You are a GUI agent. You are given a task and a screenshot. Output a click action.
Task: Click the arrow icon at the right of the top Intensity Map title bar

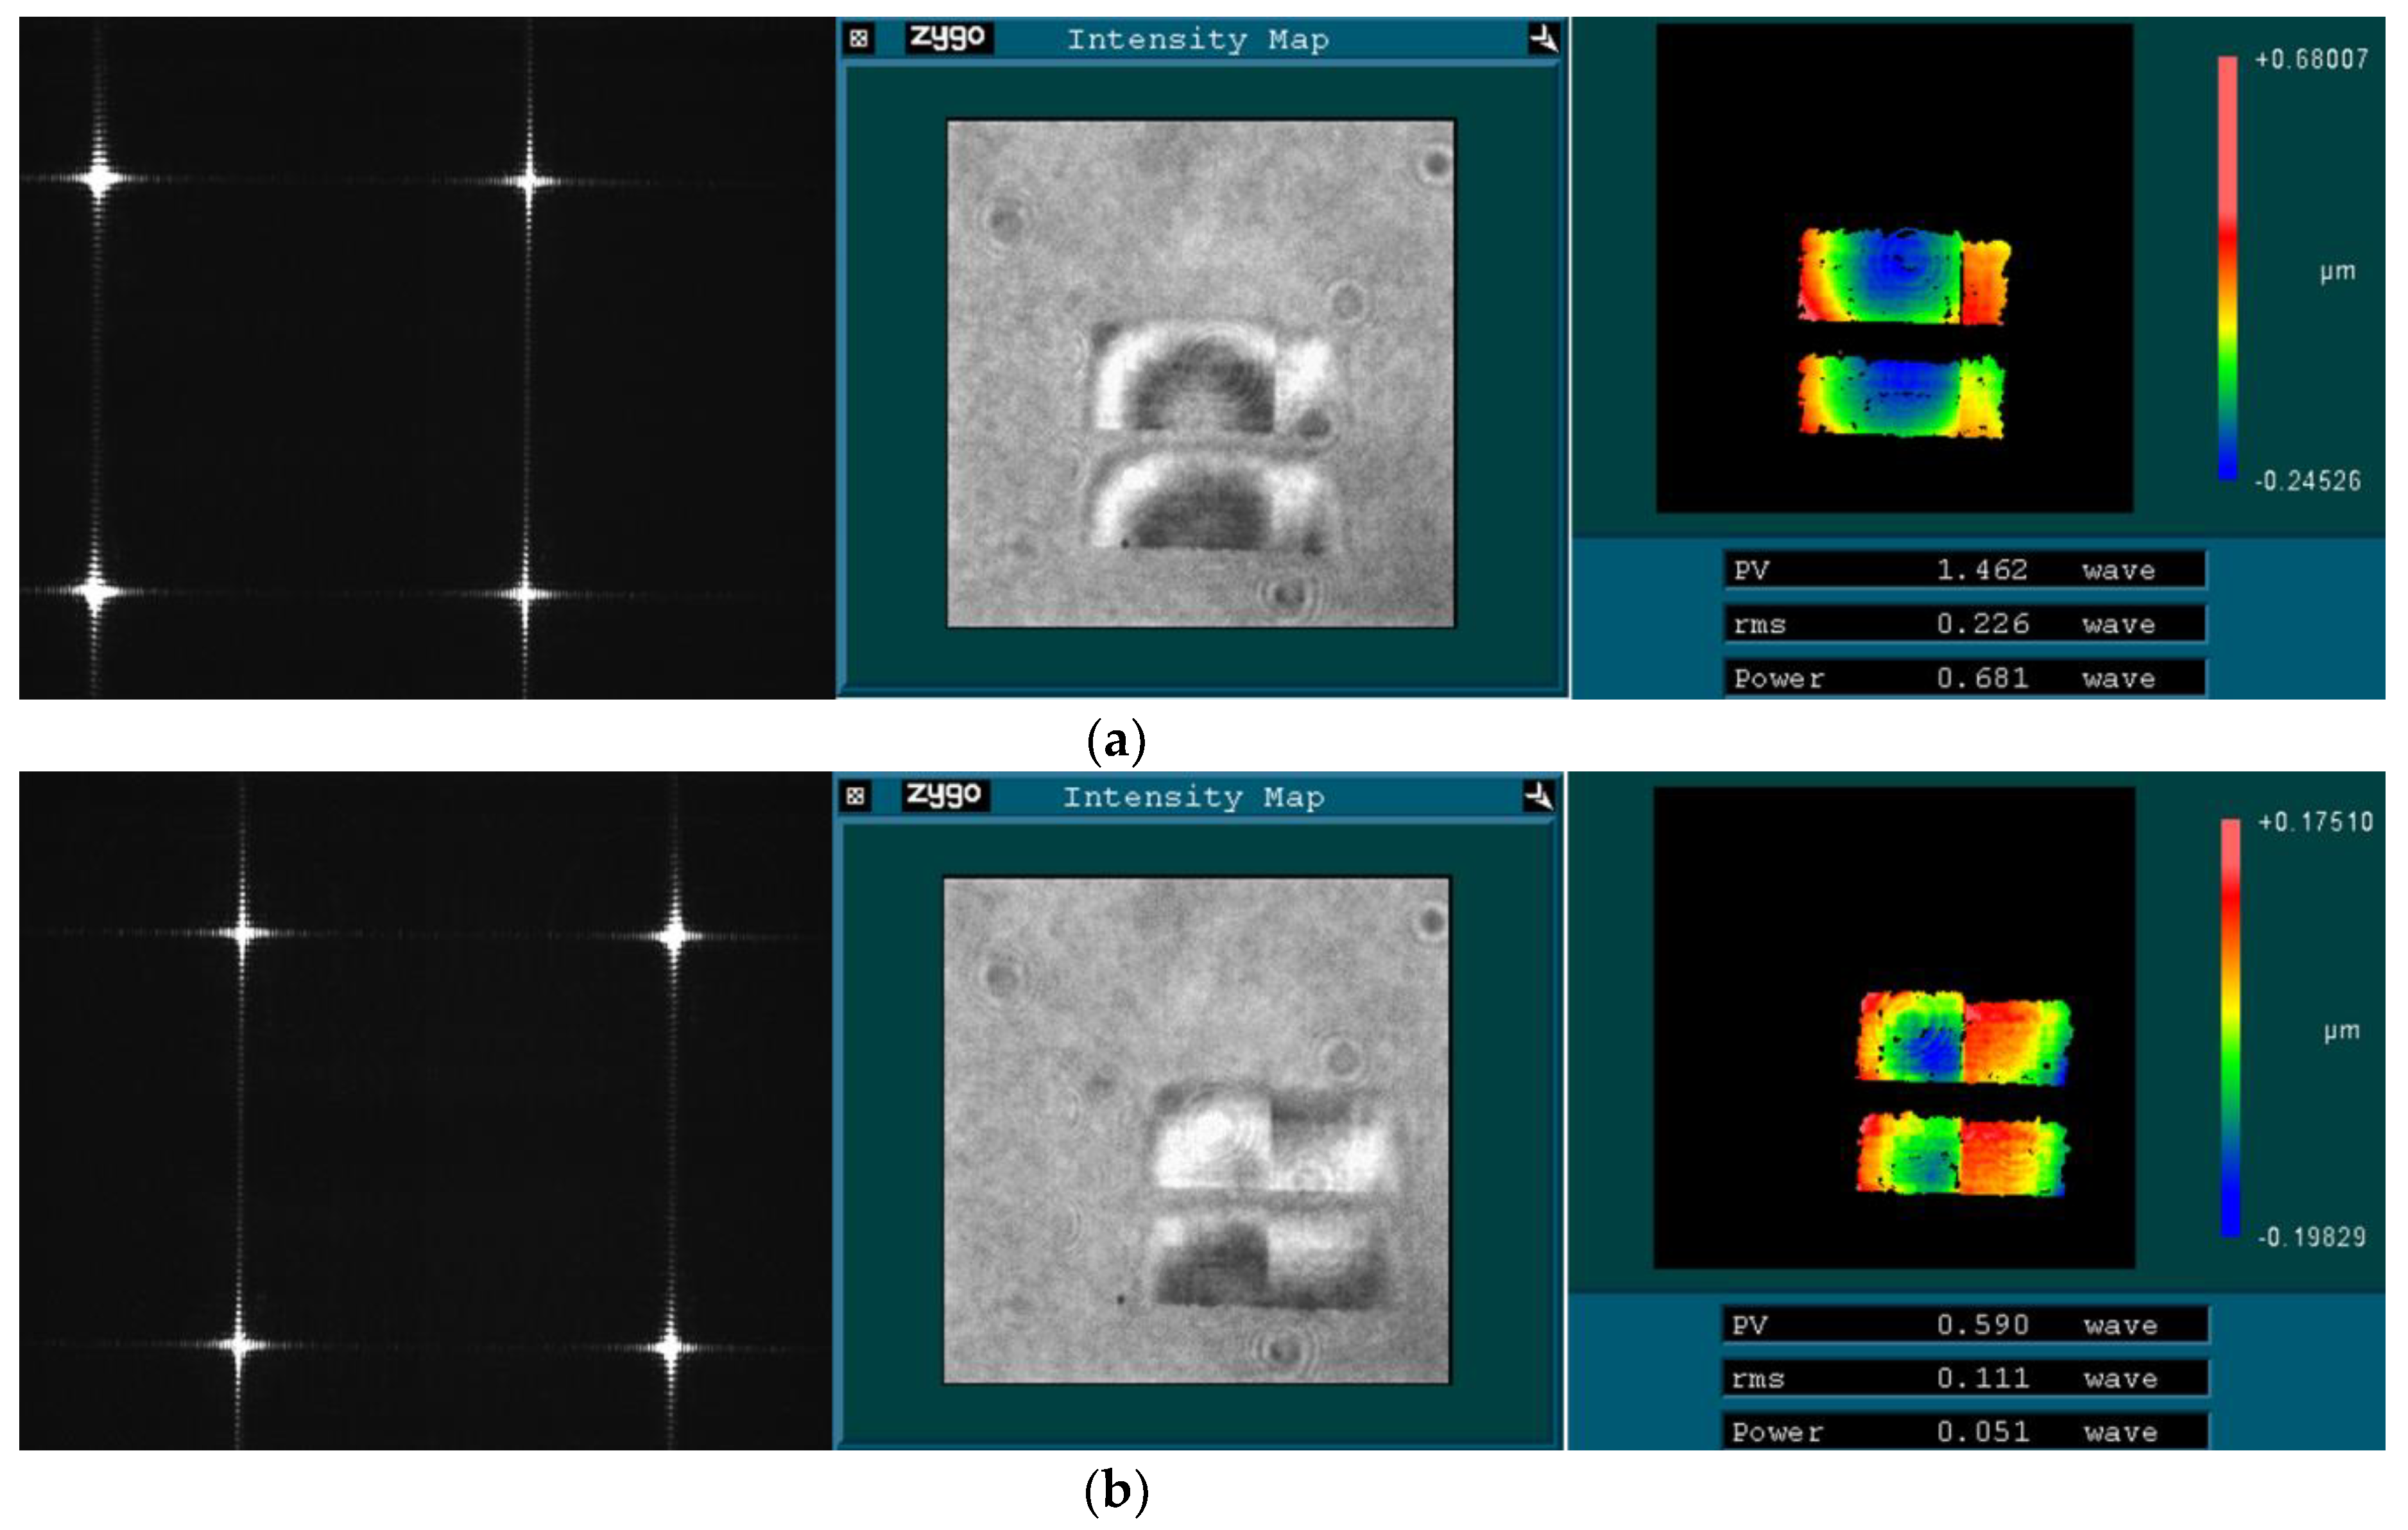[1543, 39]
